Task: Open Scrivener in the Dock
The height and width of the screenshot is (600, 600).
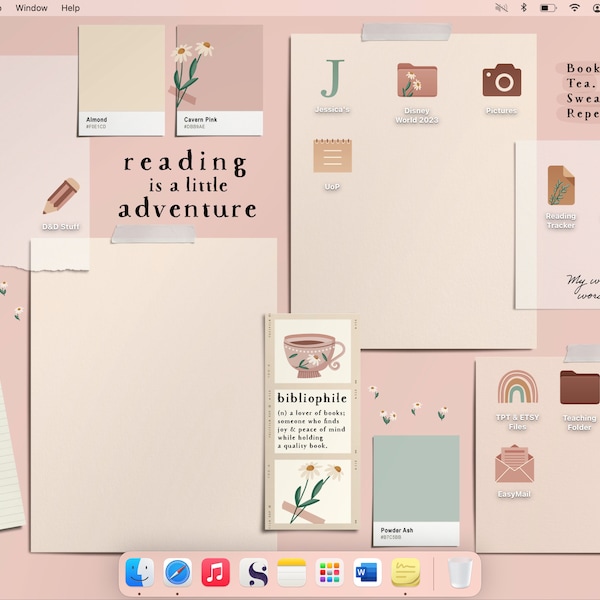Action: click(254, 572)
